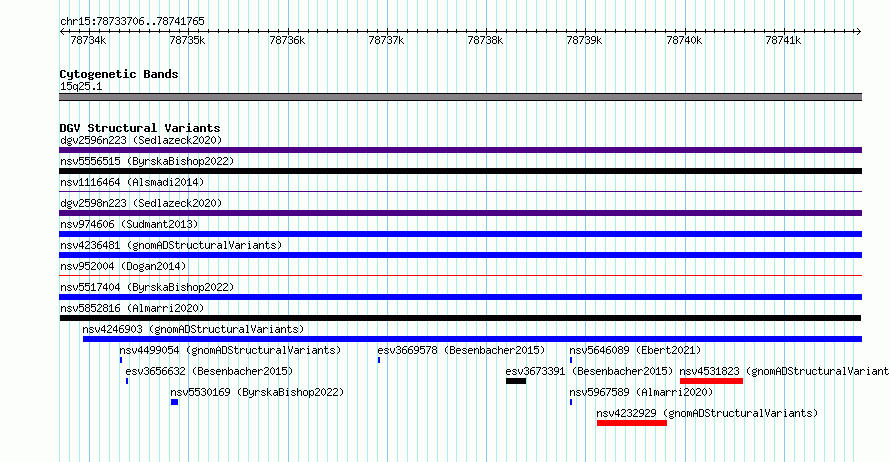Viewport: 890px width, 462px height.
Task: Open nsv5852816 (Almarri2020) variant label
Action: (132, 308)
